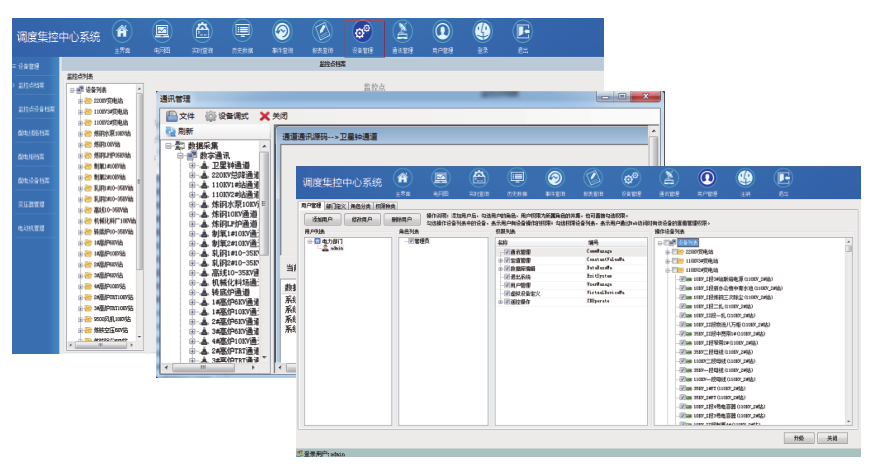
Task: Click 删除用户 button
Action: tap(402, 217)
